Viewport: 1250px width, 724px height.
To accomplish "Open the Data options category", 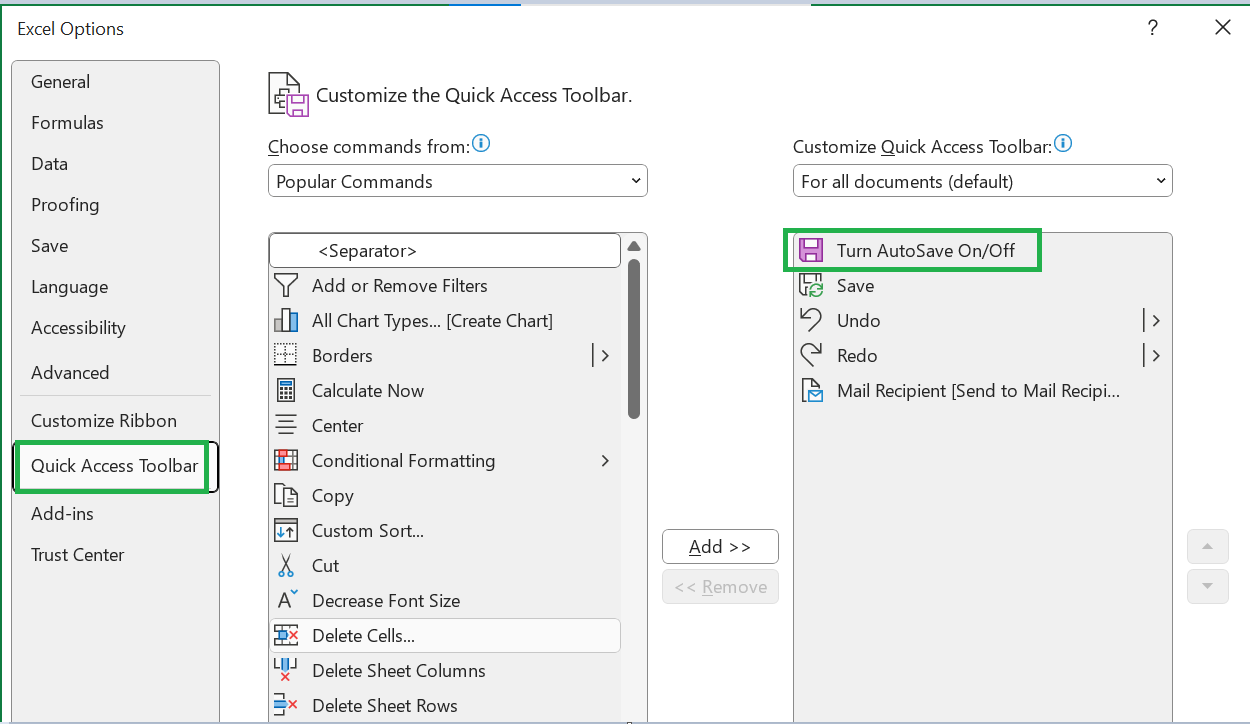I will coord(115,164).
